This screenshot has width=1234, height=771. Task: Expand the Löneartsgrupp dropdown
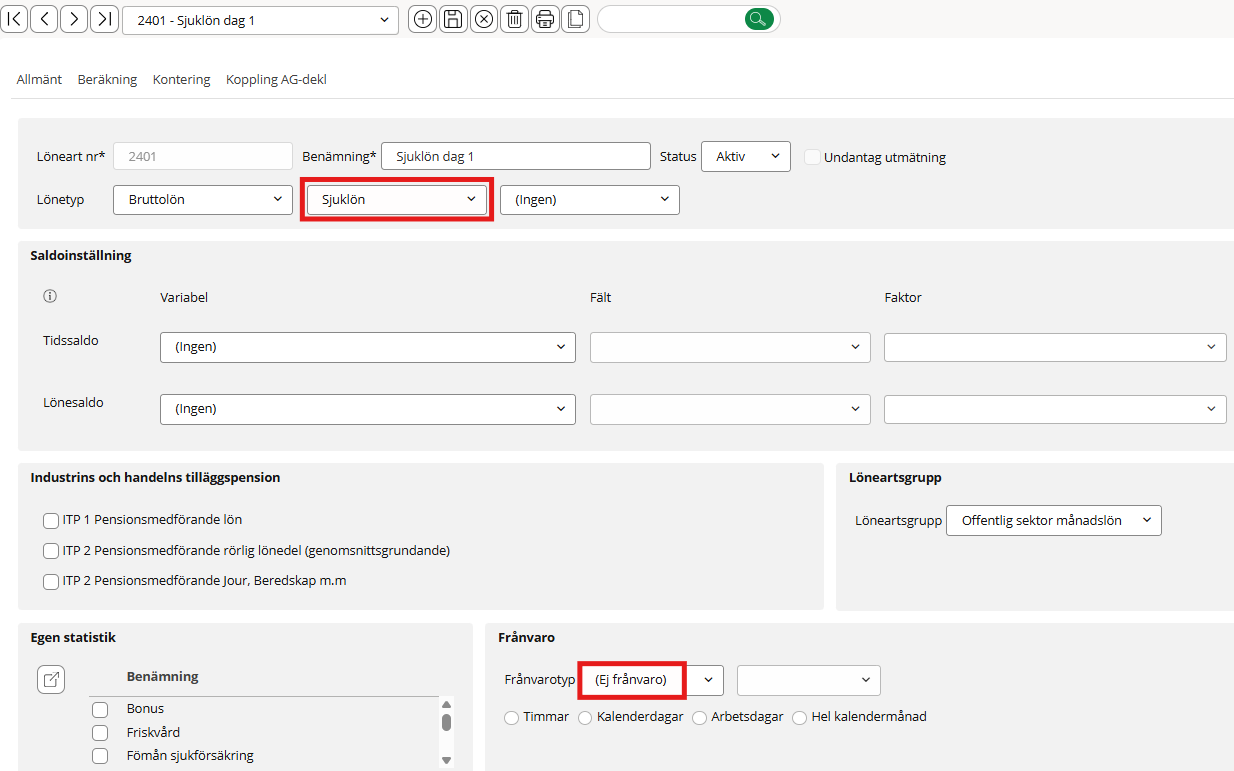pos(1053,521)
